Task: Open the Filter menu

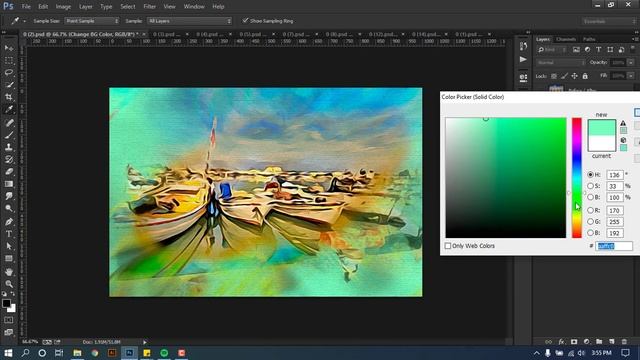Action: [x=149, y=7]
